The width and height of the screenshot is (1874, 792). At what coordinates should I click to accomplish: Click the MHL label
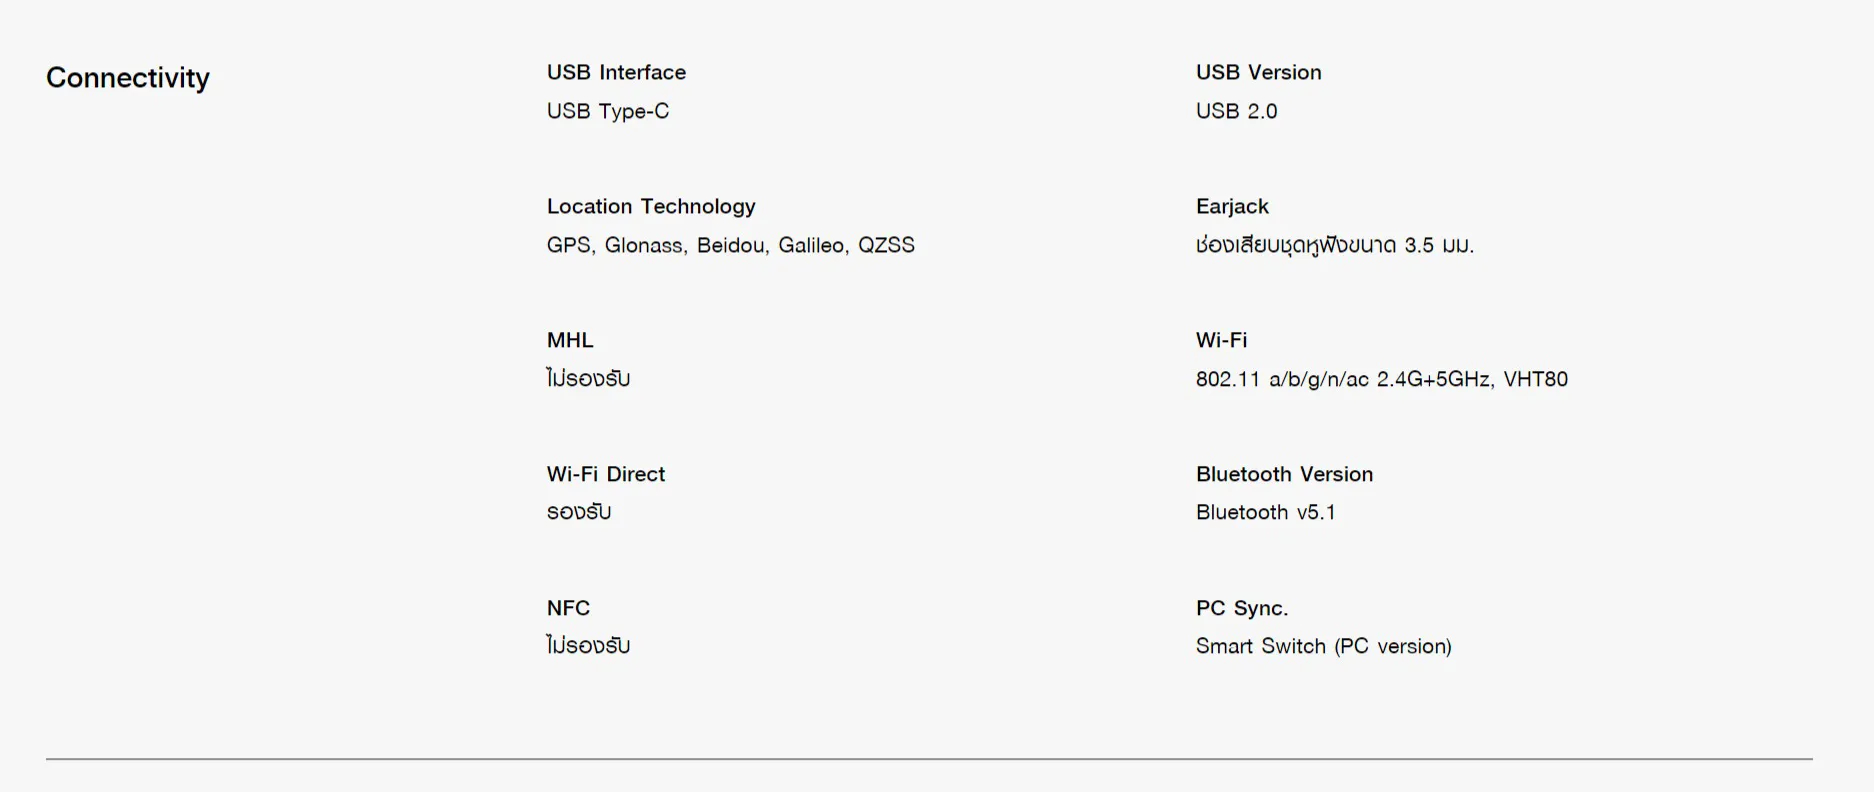click(570, 340)
